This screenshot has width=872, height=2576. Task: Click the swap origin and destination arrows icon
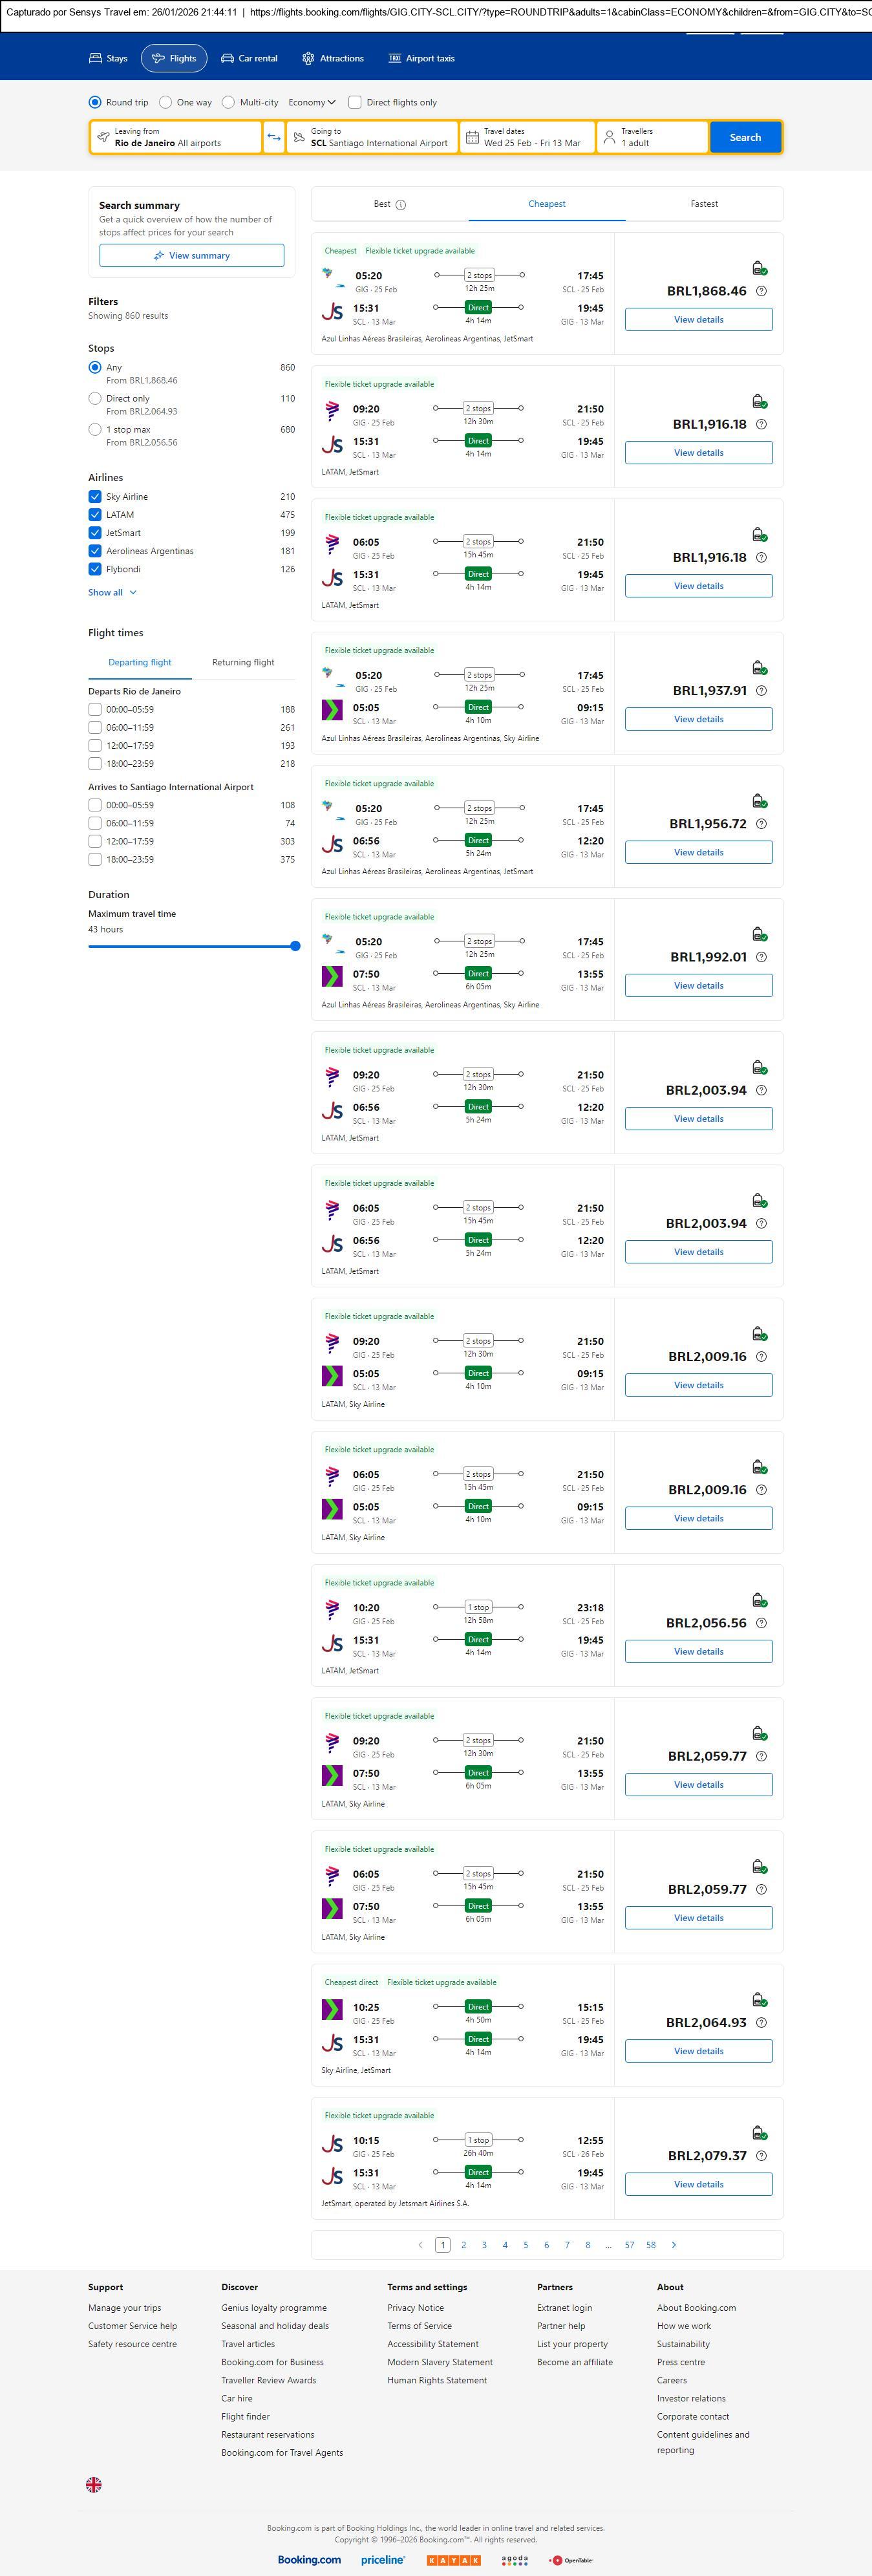(274, 137)
